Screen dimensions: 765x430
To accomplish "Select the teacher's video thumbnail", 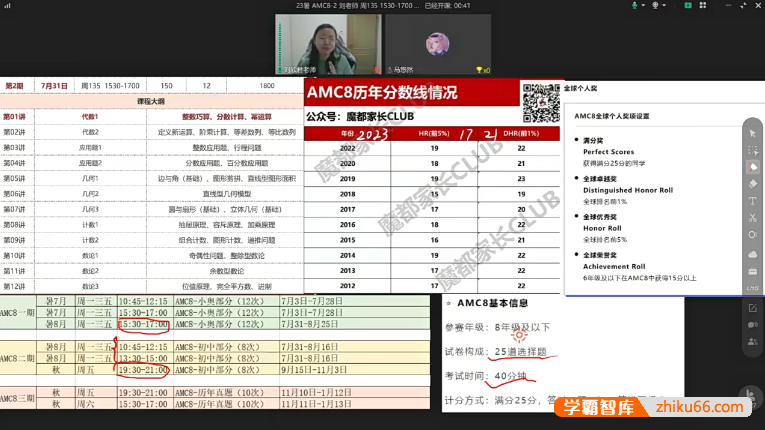I will coord(329,44).
